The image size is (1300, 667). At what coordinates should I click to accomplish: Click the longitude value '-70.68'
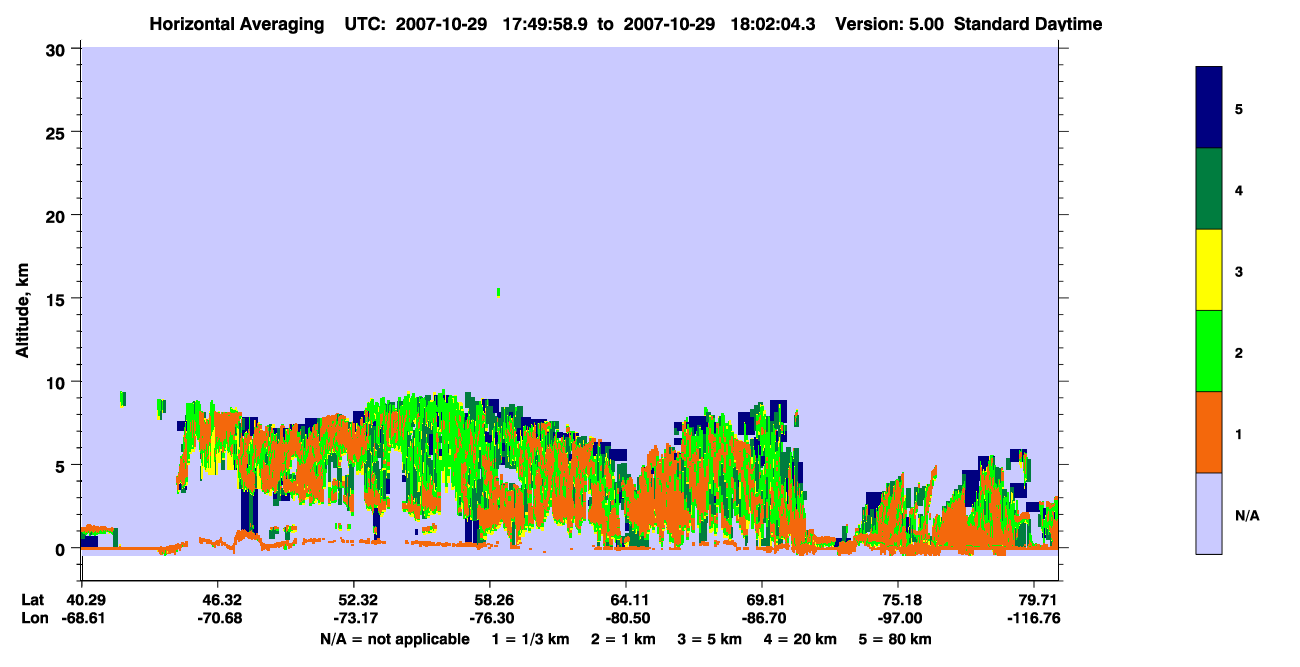pyautogui.click(x=218, y=618)
